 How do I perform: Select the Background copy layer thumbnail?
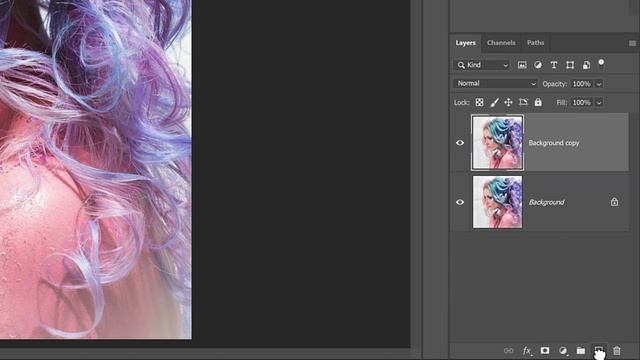[498, 142]
